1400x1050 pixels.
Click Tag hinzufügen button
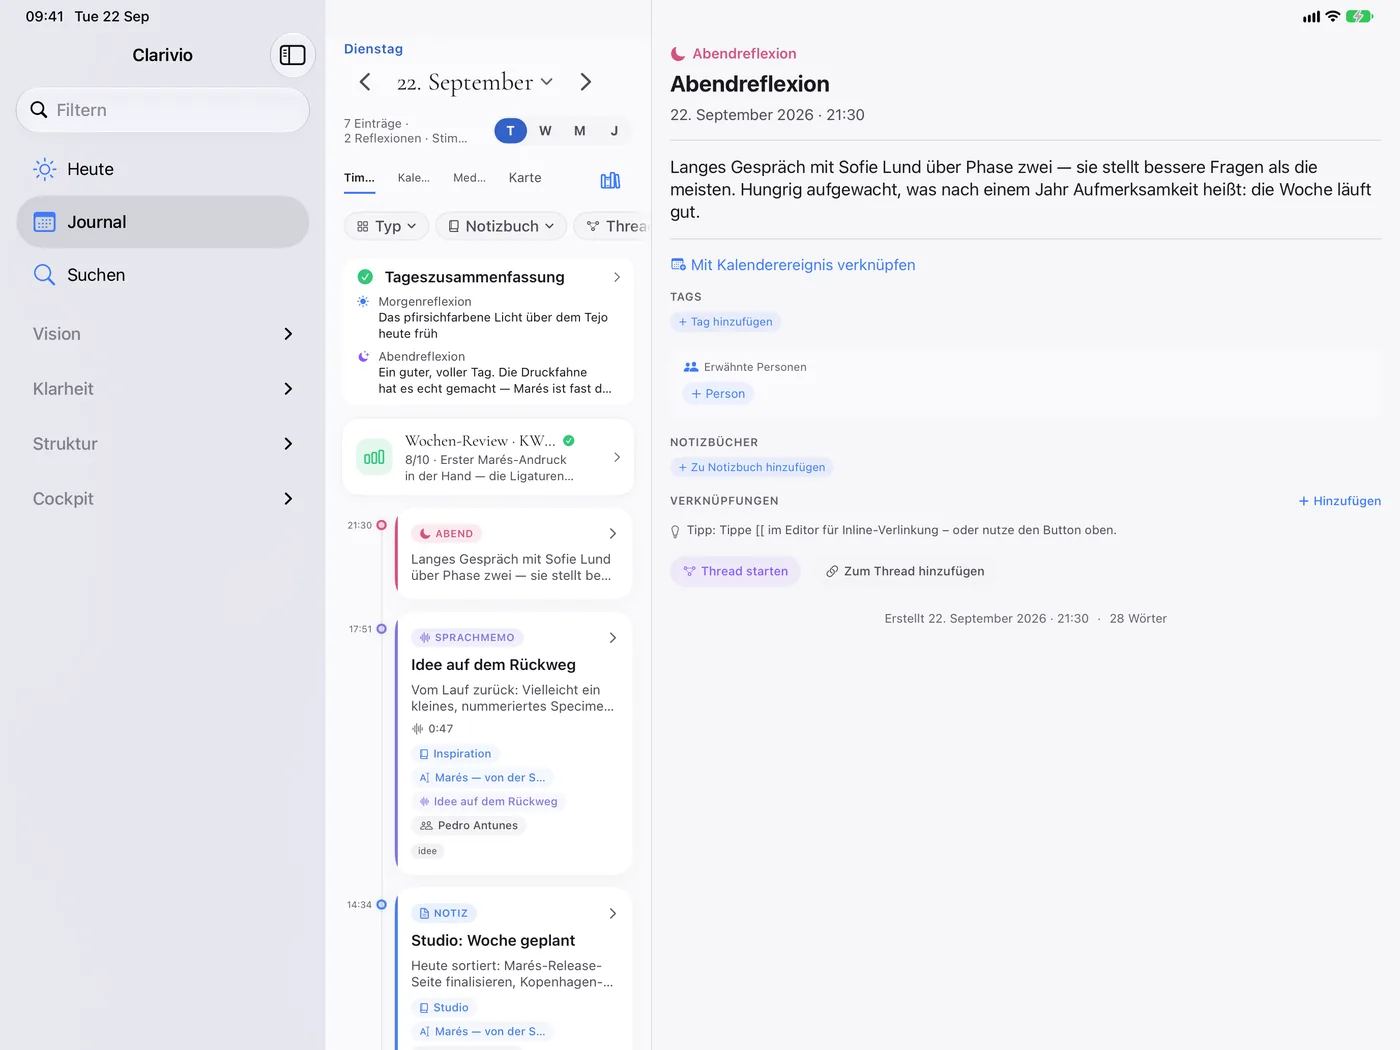coord(725,322)
